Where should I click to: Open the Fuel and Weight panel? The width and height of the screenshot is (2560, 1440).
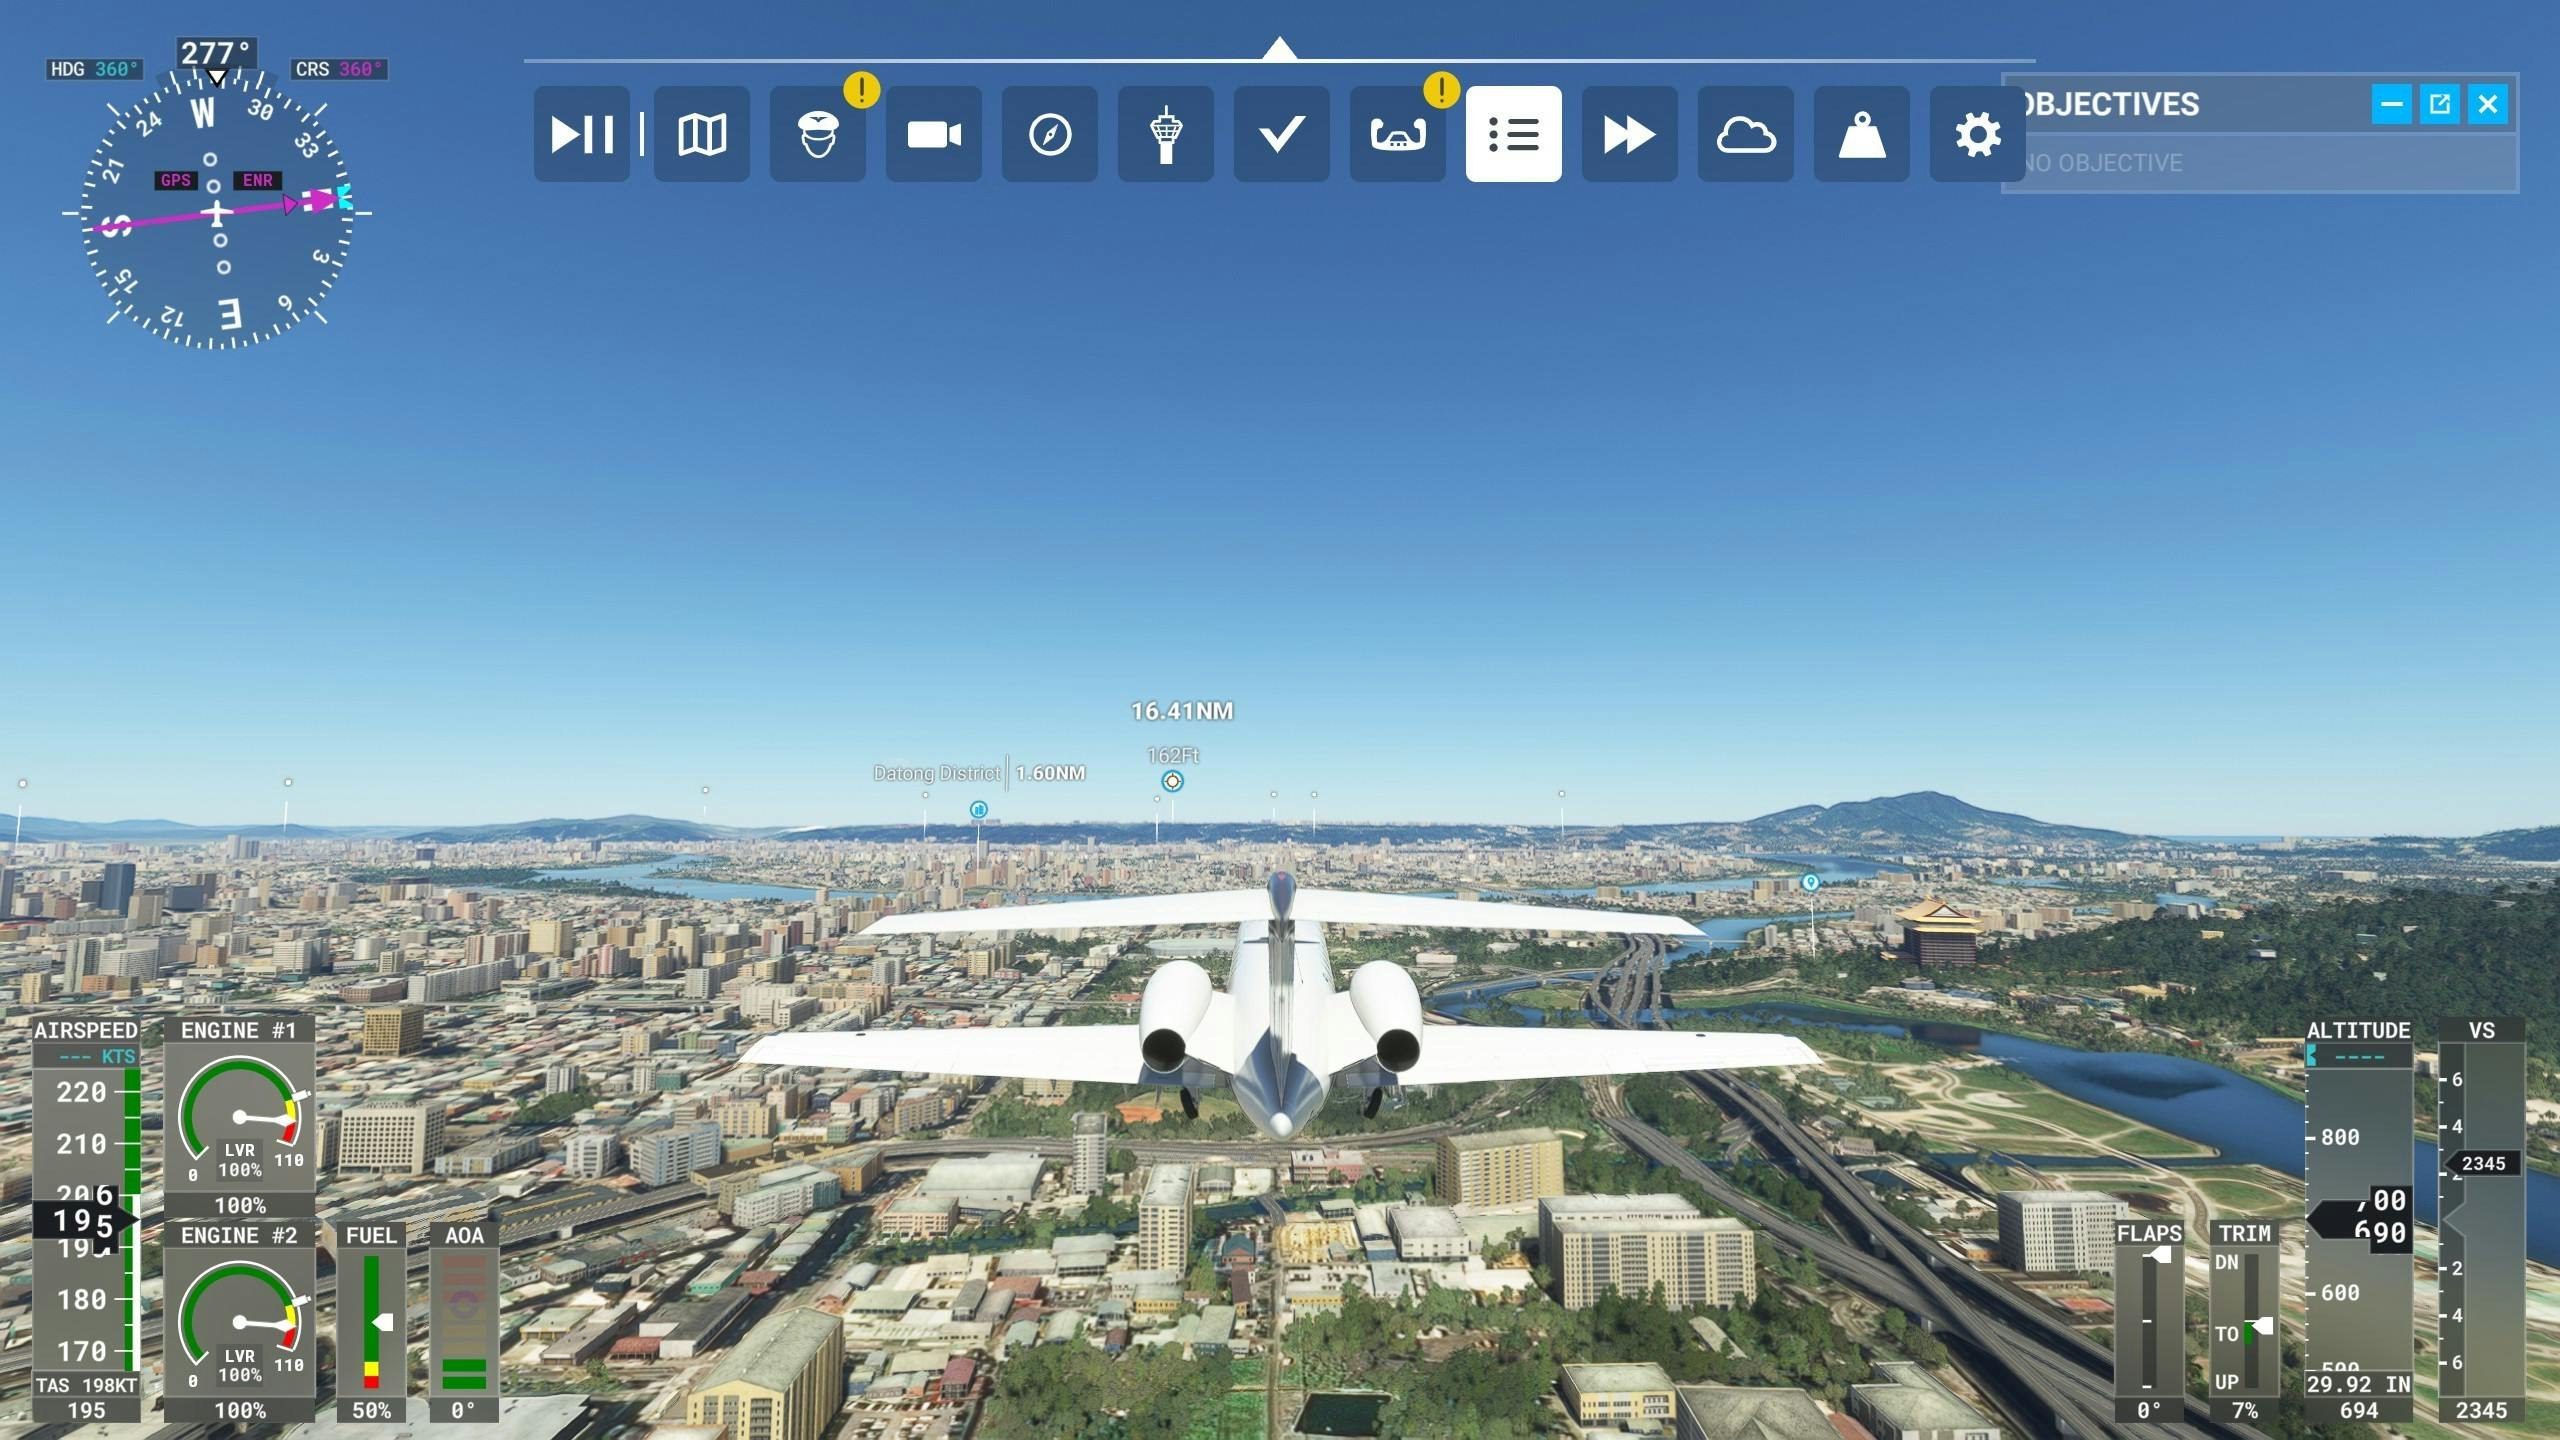tap(1861, 134)
